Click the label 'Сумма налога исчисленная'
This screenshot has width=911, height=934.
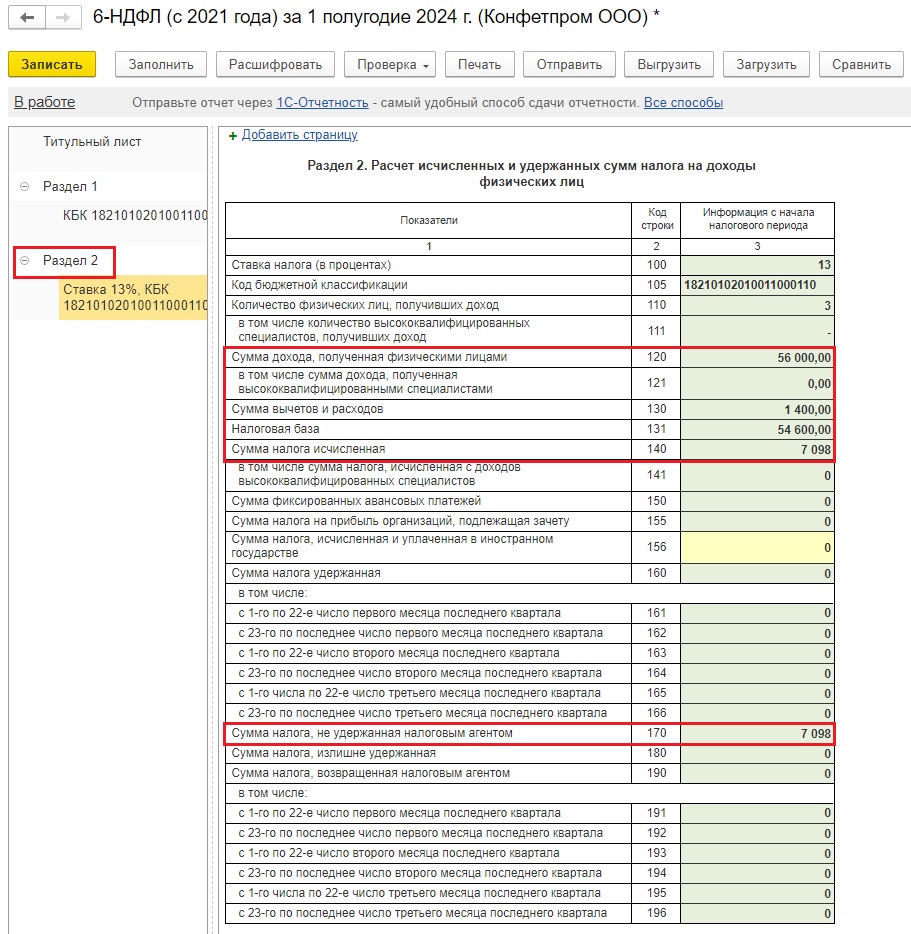coord(308,449)
